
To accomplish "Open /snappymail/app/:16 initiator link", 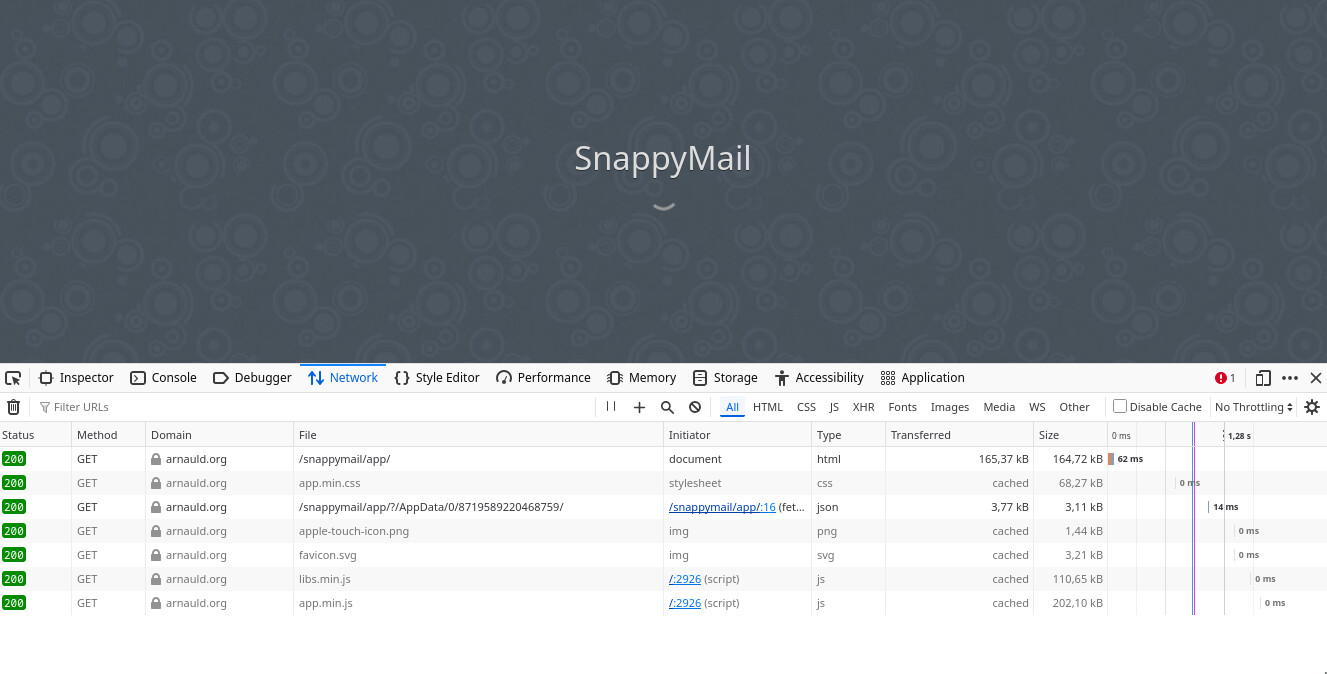I will [x=722, y=507].
